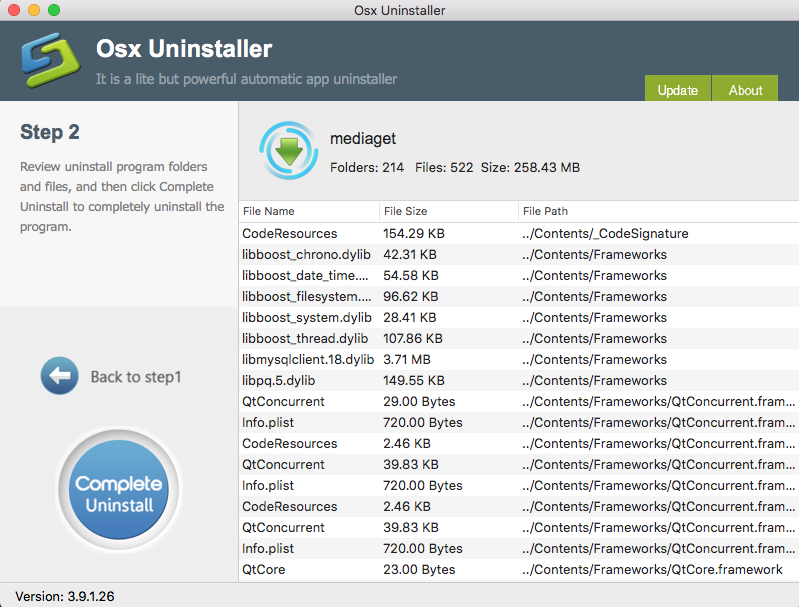Click the mediaget app icon
Image resolution: width=799 pixels, height=607 pixels.
[x=289, y=150]
